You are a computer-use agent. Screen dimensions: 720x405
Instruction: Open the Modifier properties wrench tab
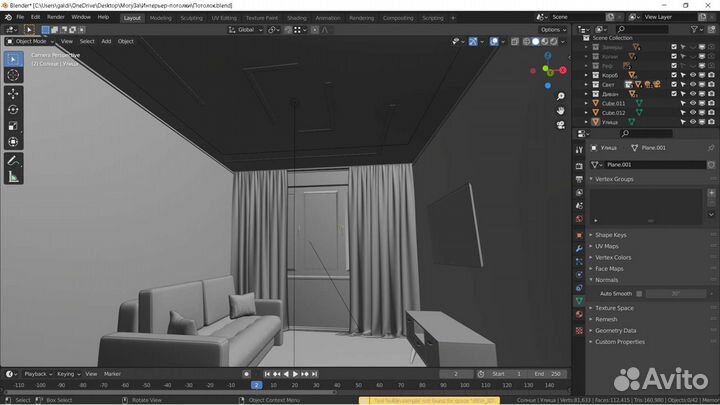pos(579,248)
